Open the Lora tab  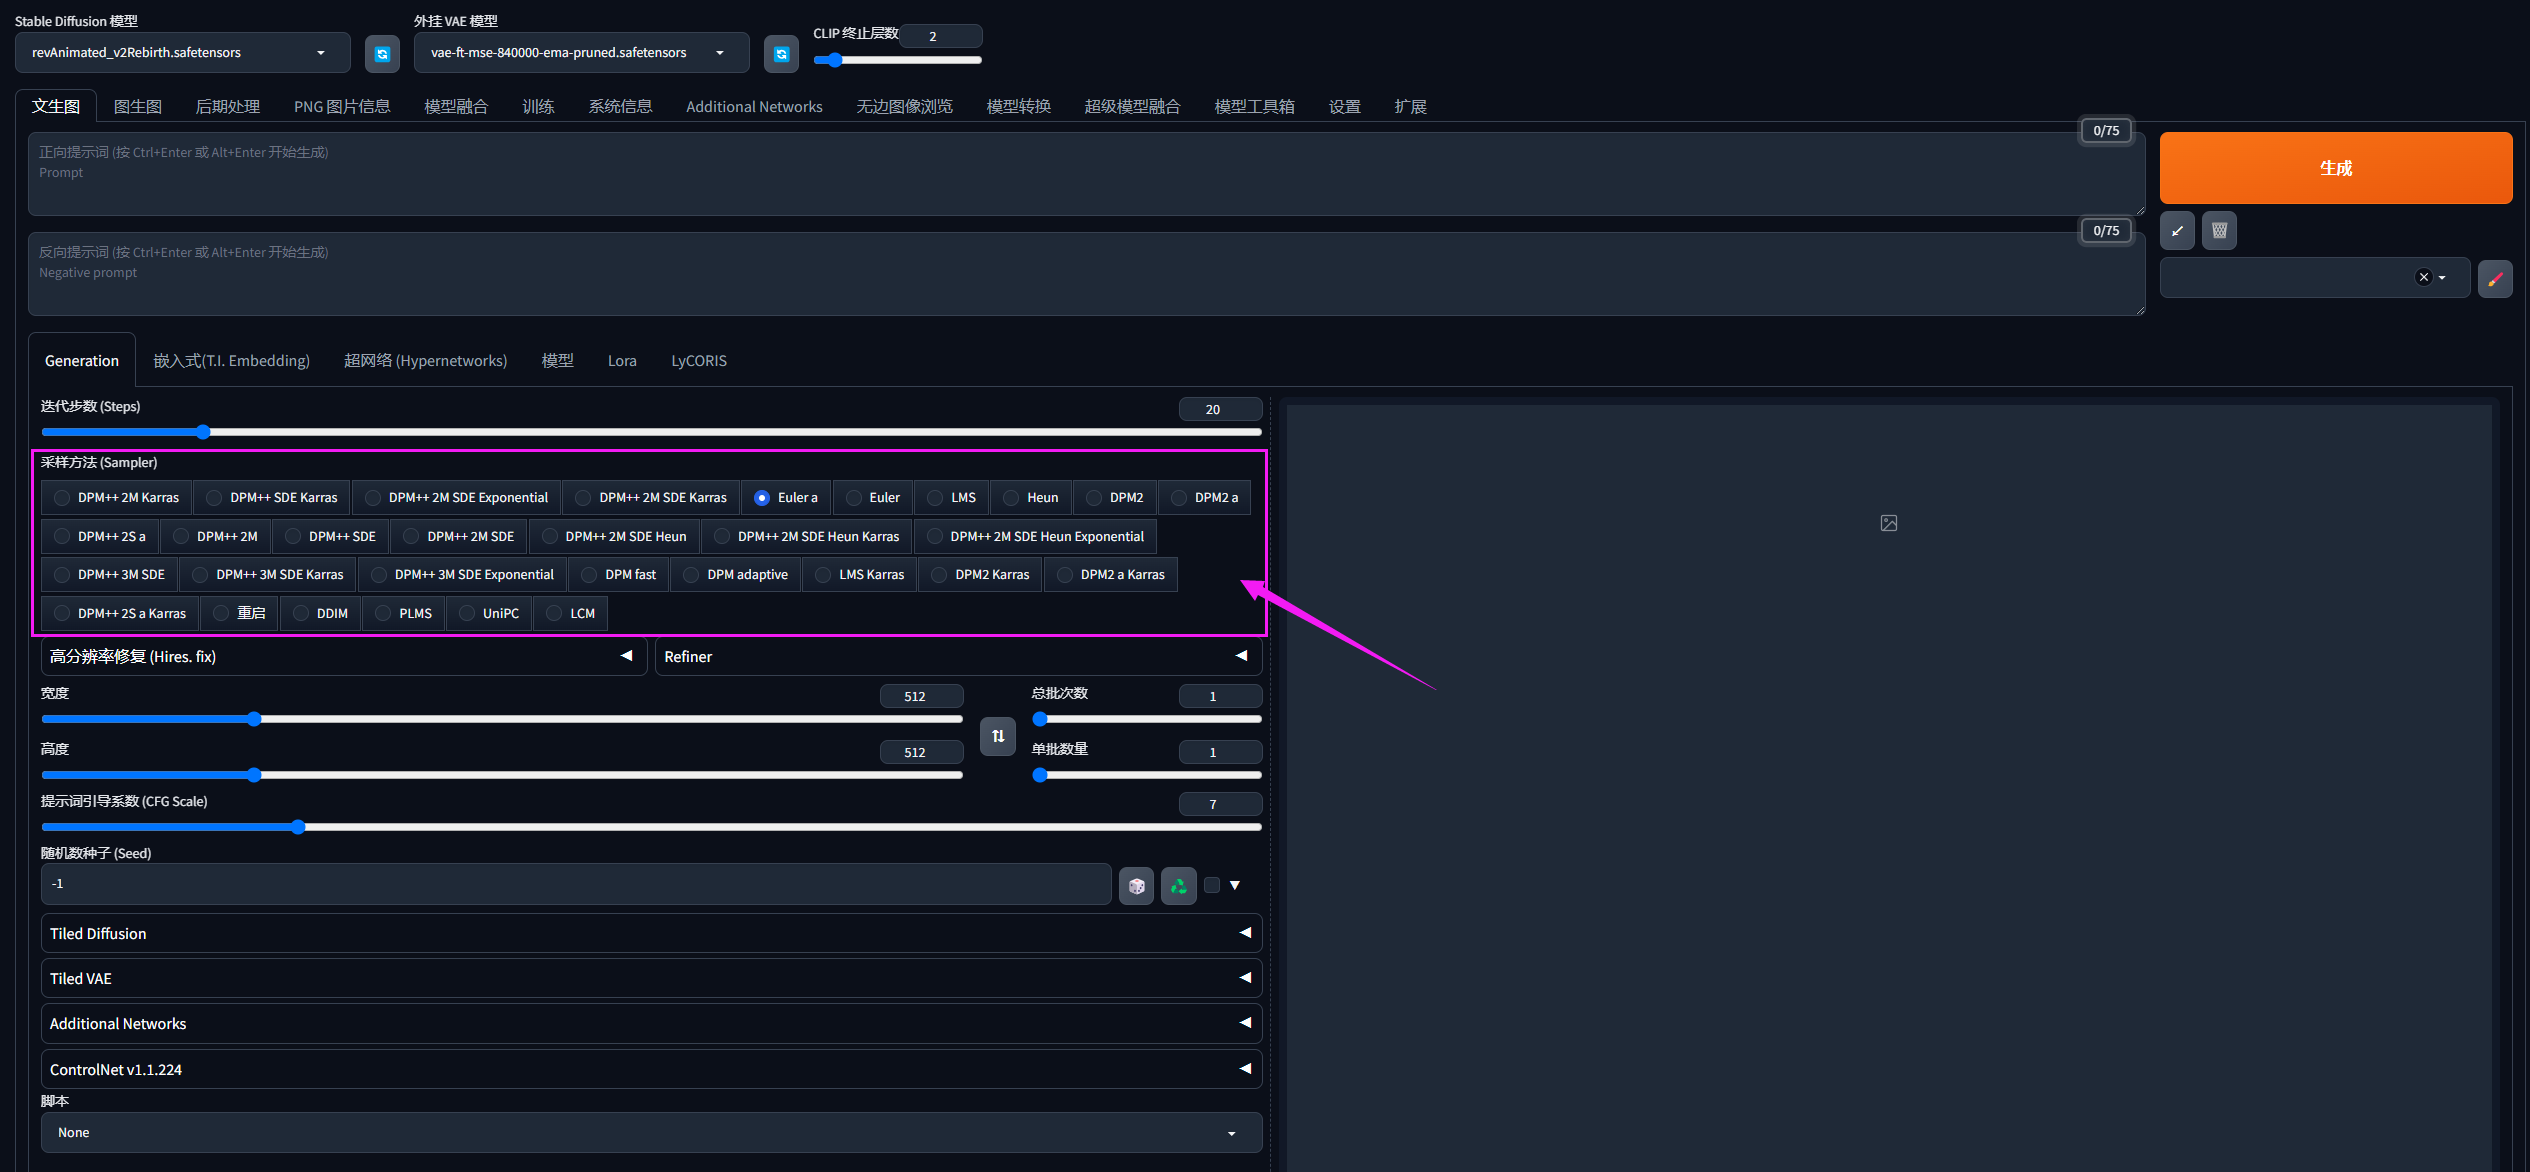pos(622,361)
